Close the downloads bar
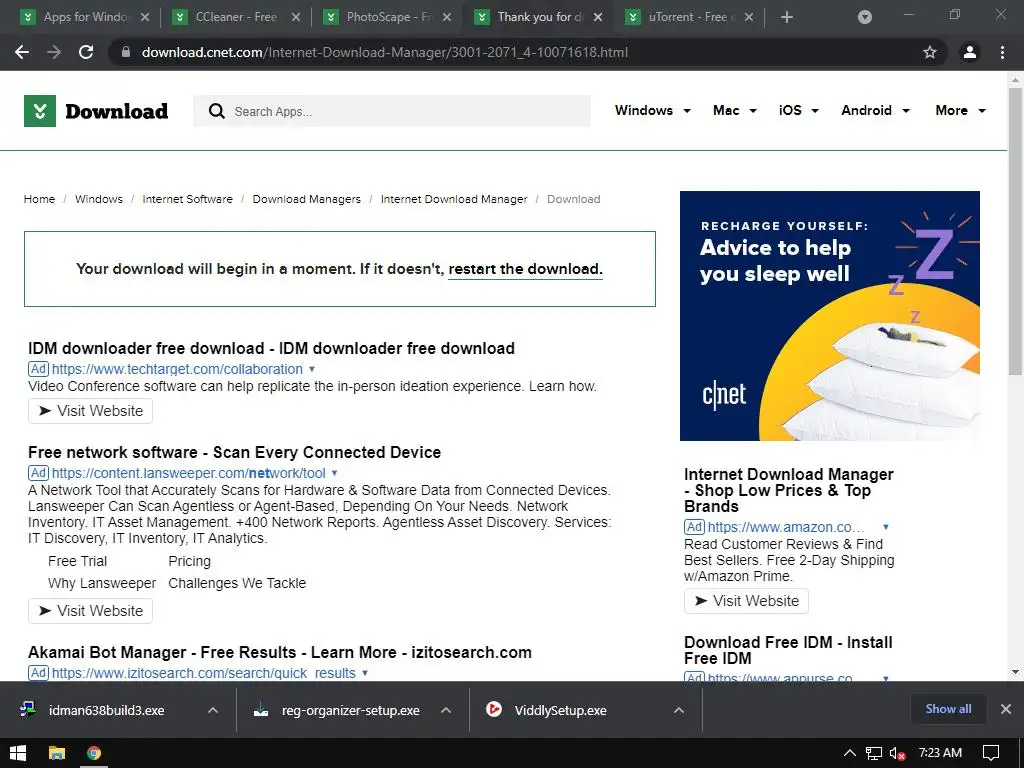 1006,709
